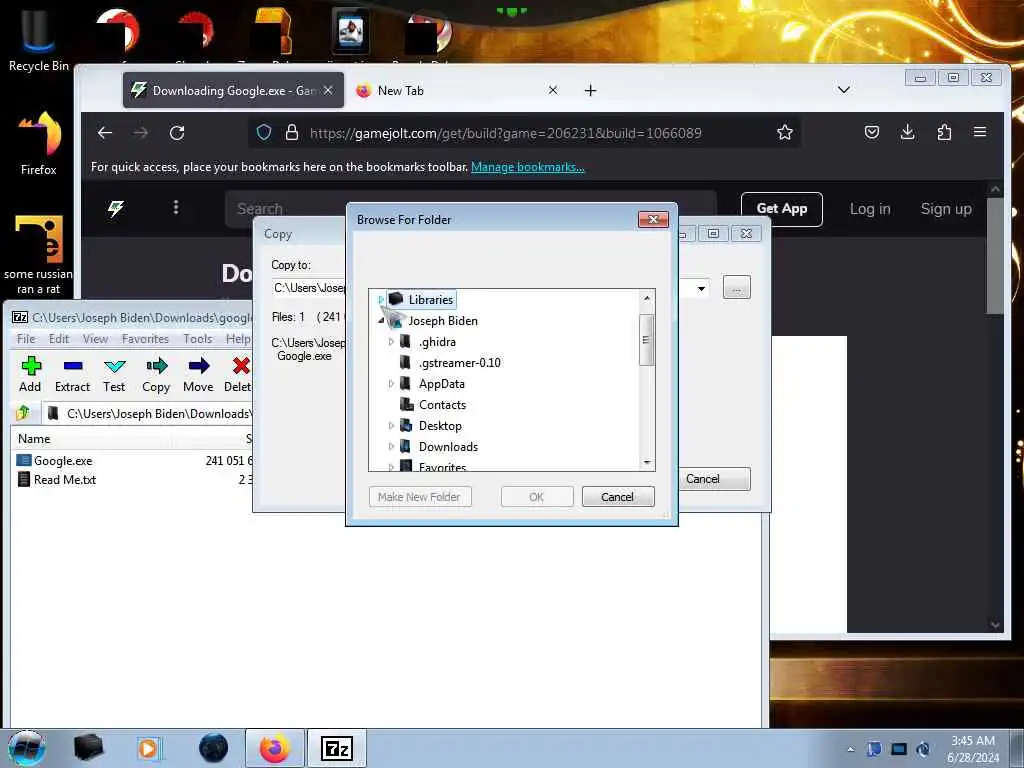Click the 7-Zip taskbar button
Viewport: 1024px width, 768px height.
tap(336, 748)
